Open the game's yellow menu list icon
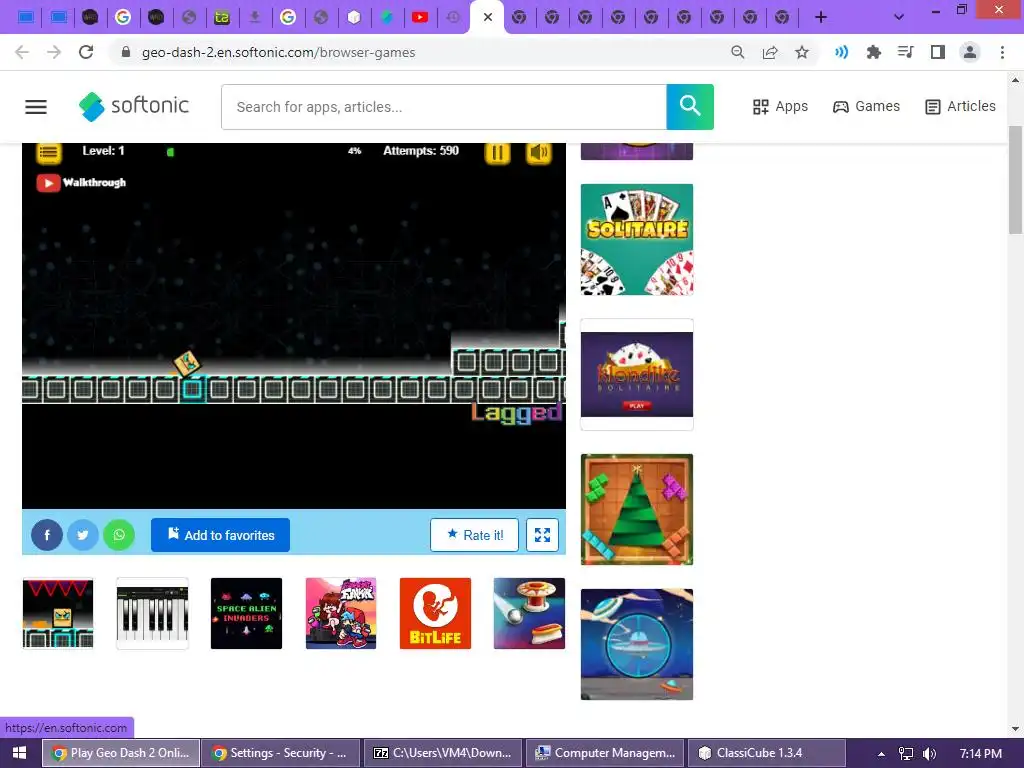 point(48,152)
